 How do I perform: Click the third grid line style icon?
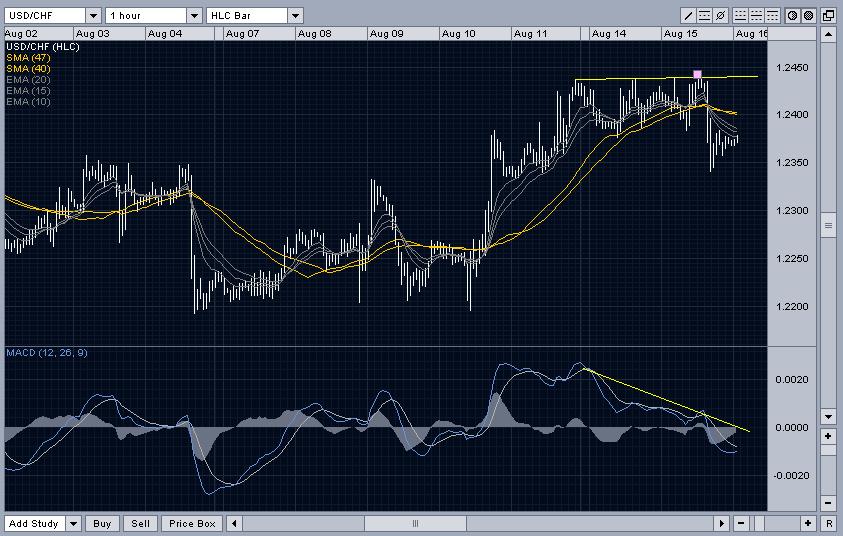pyautogui.click(x=773, y=16)
